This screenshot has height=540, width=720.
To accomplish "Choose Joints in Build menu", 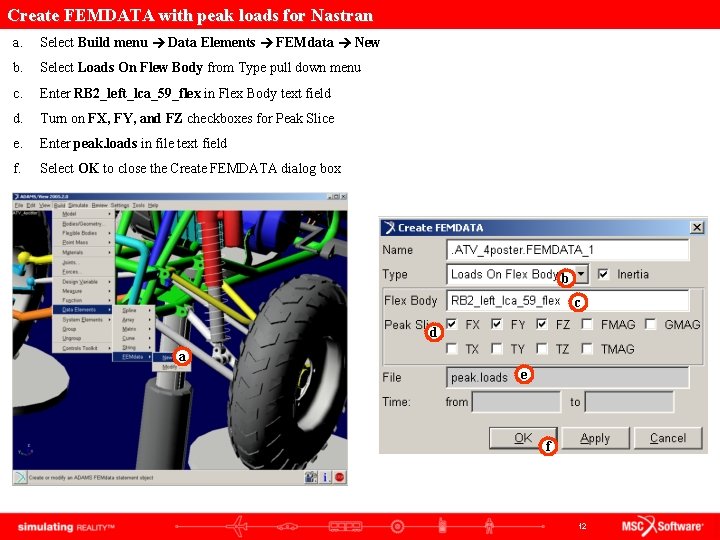I will tap(82, 262).
